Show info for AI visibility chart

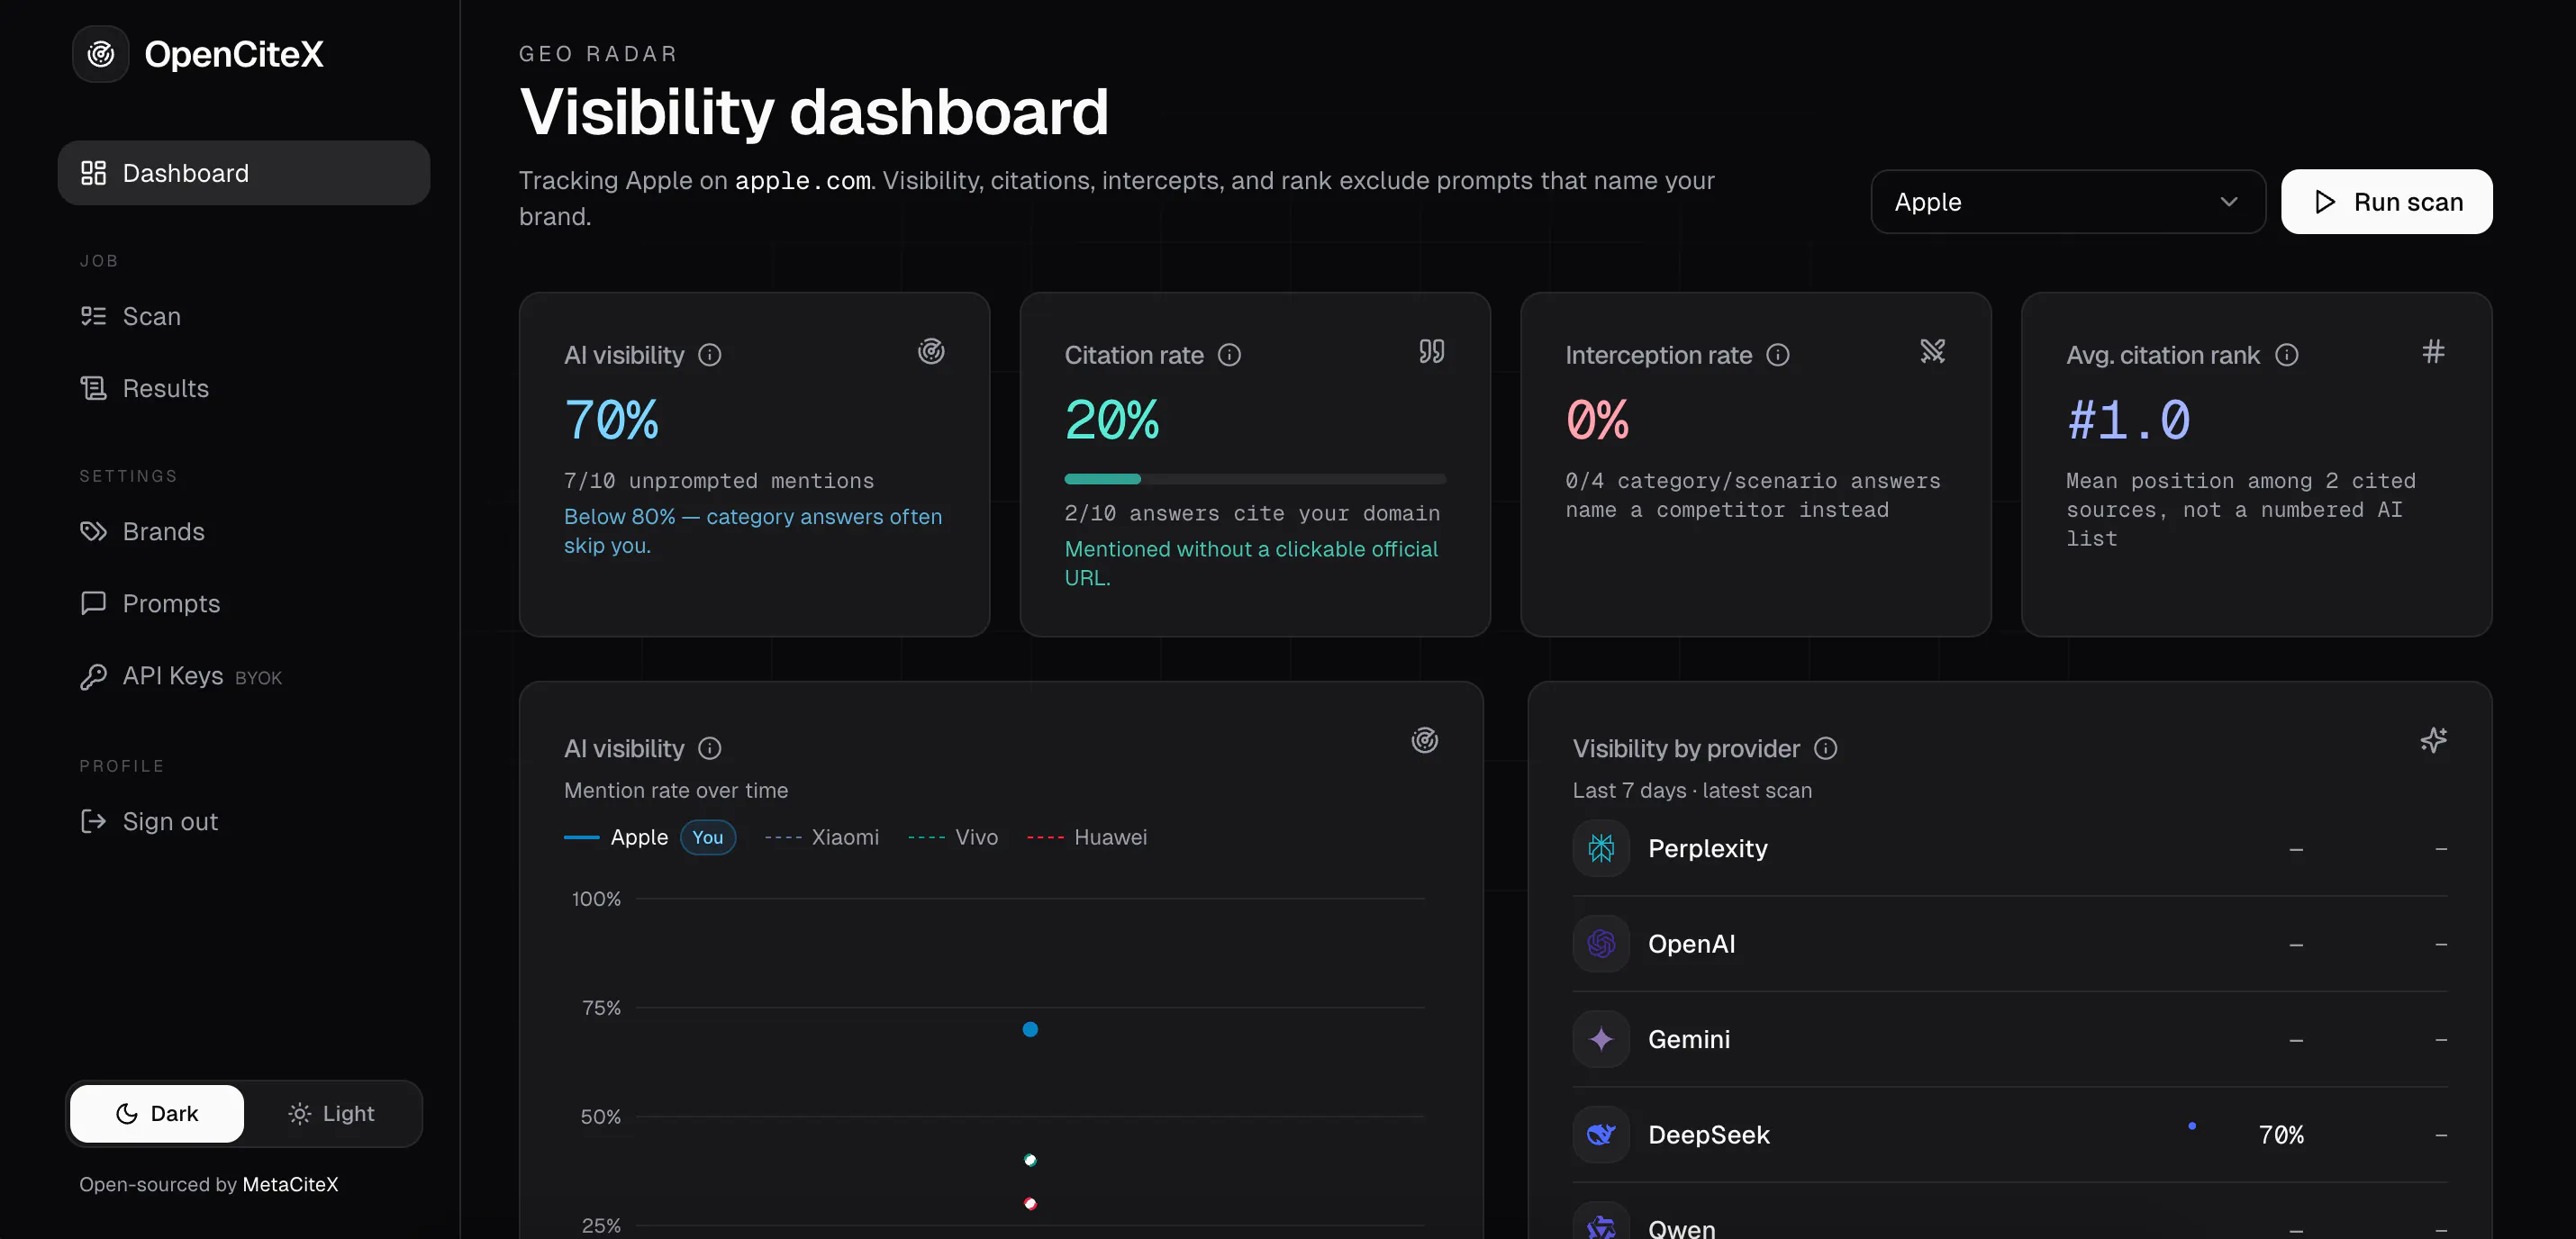[710, 748]
